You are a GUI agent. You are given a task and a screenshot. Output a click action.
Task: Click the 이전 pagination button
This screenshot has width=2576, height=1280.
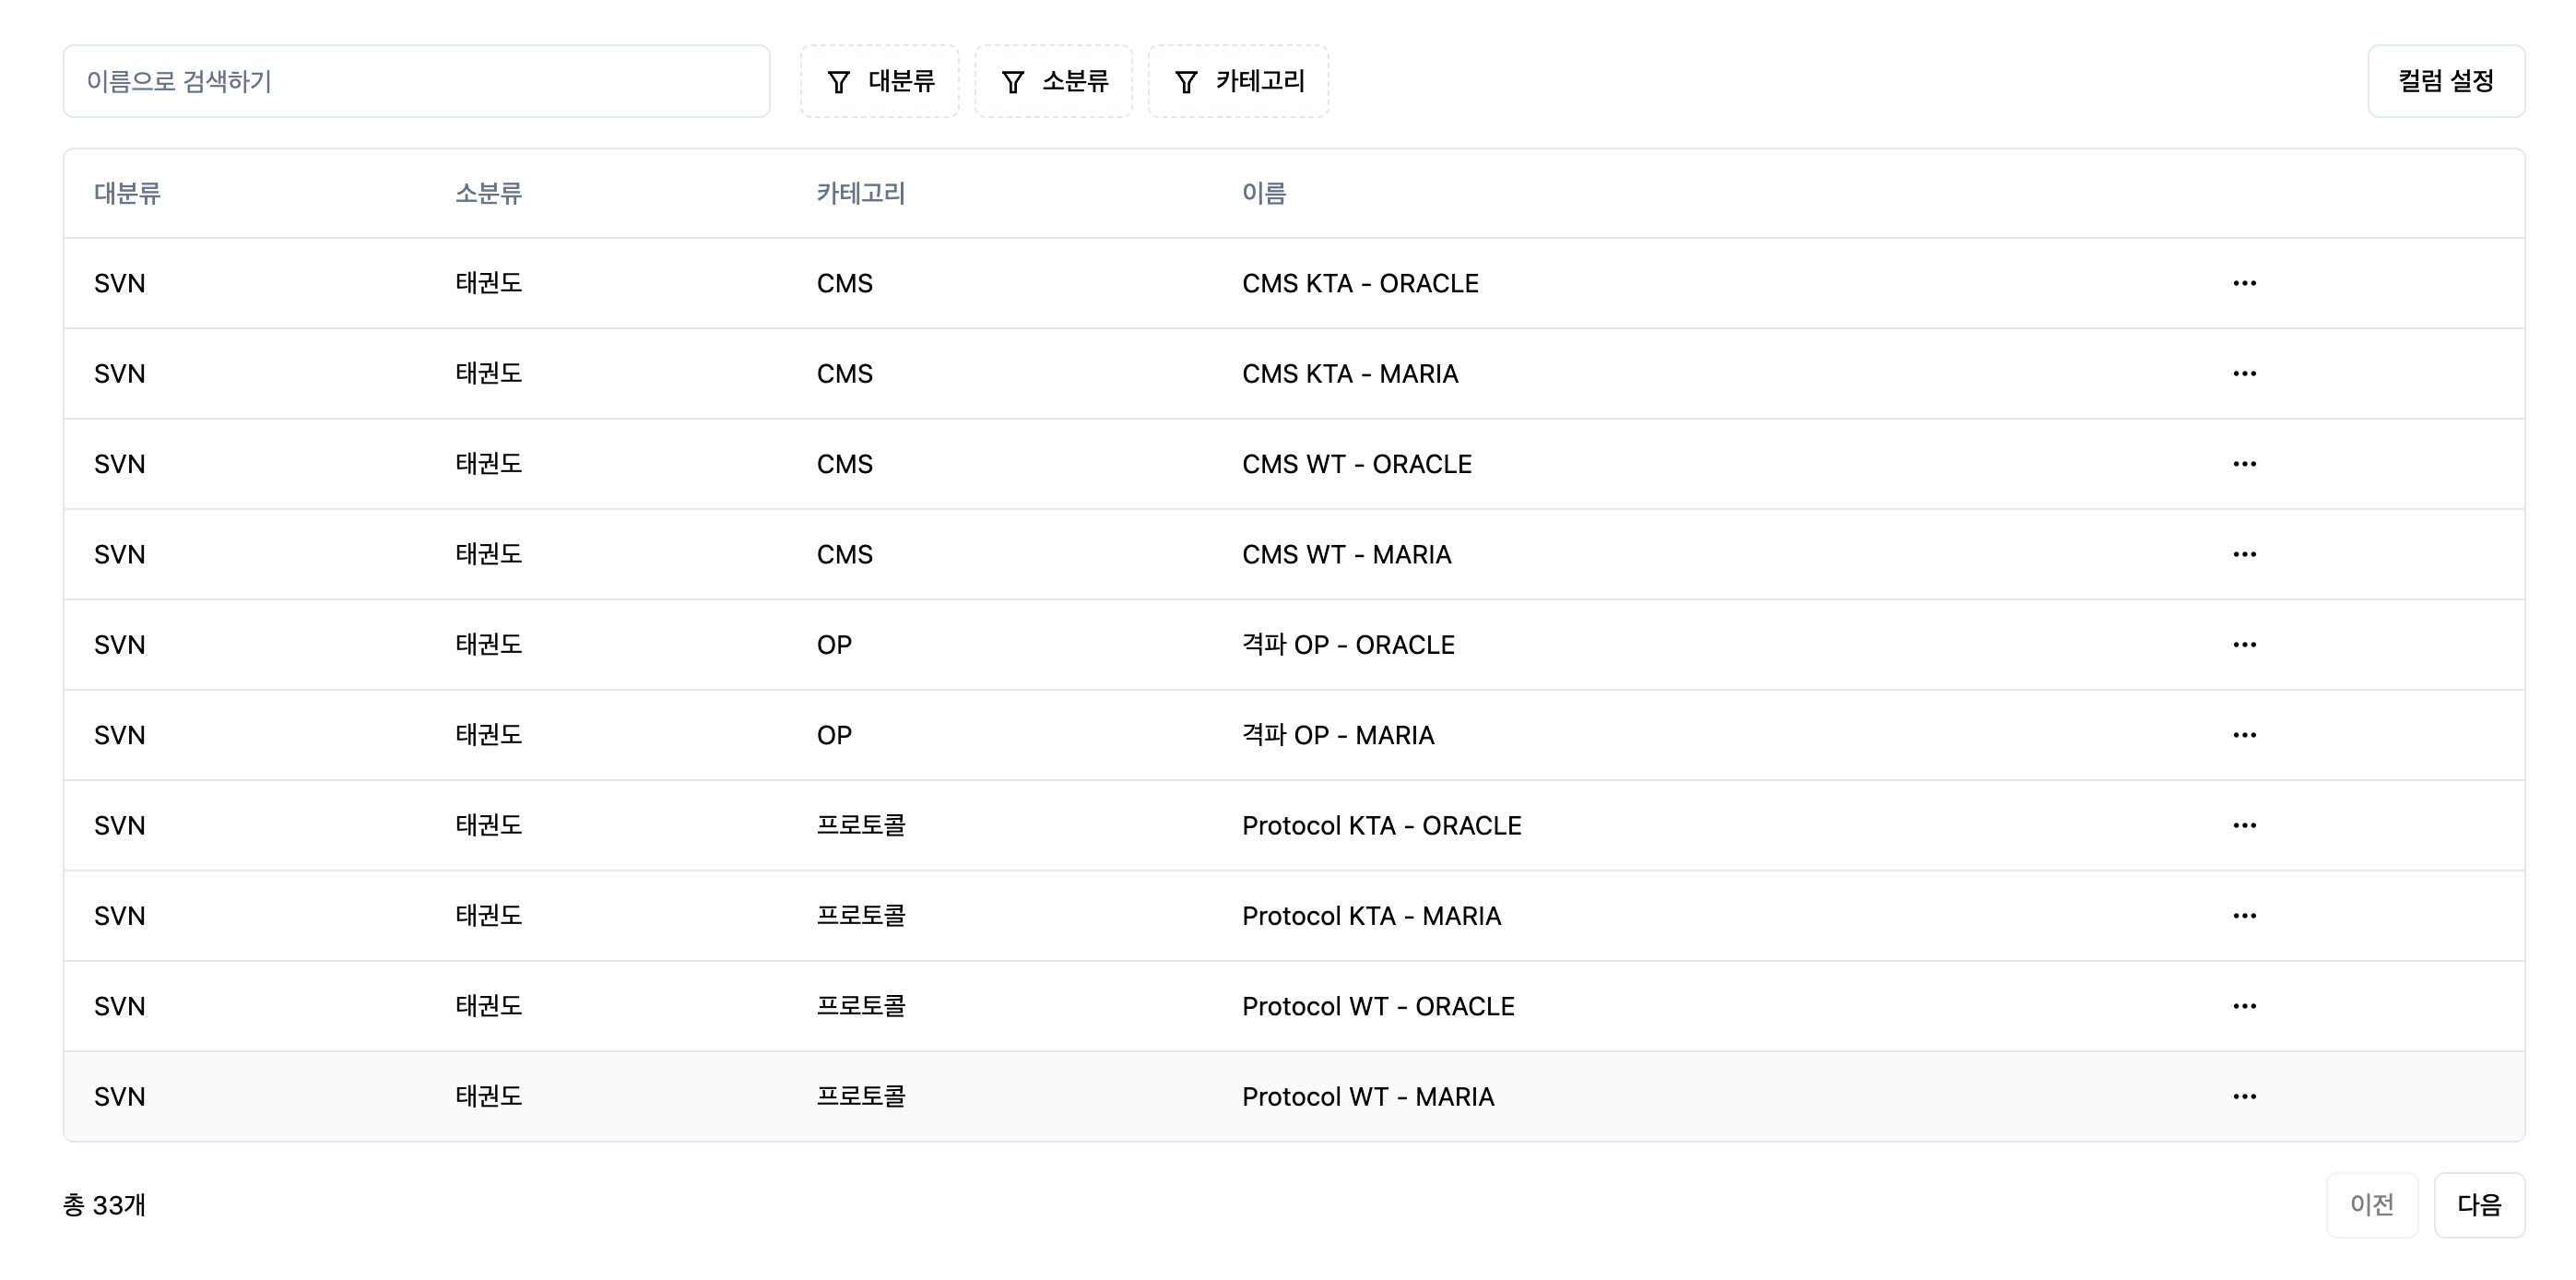[x=2372, y=1205]
